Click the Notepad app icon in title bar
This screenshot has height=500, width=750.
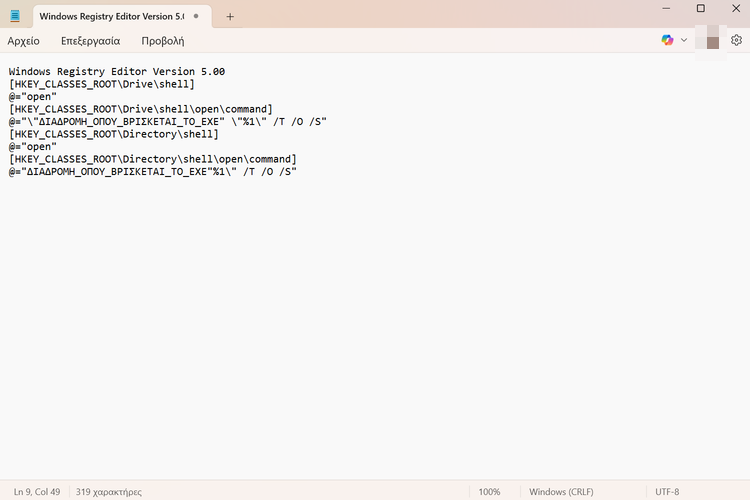[x=15, y=16]
